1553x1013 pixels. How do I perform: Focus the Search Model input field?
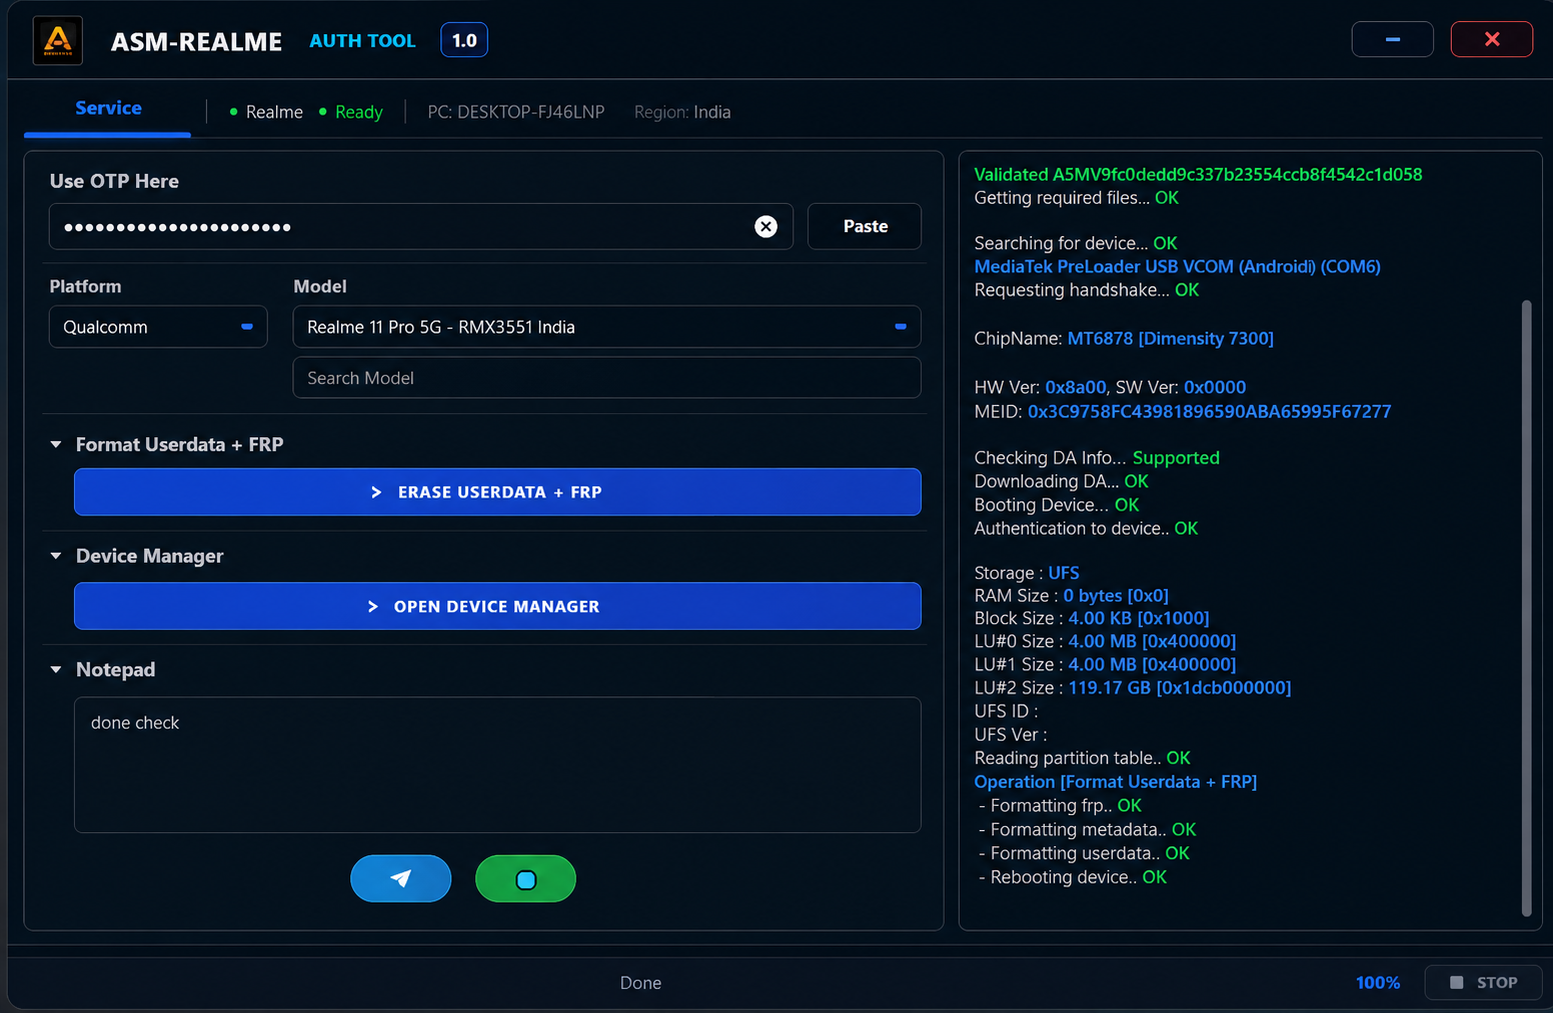coord(607,378)
